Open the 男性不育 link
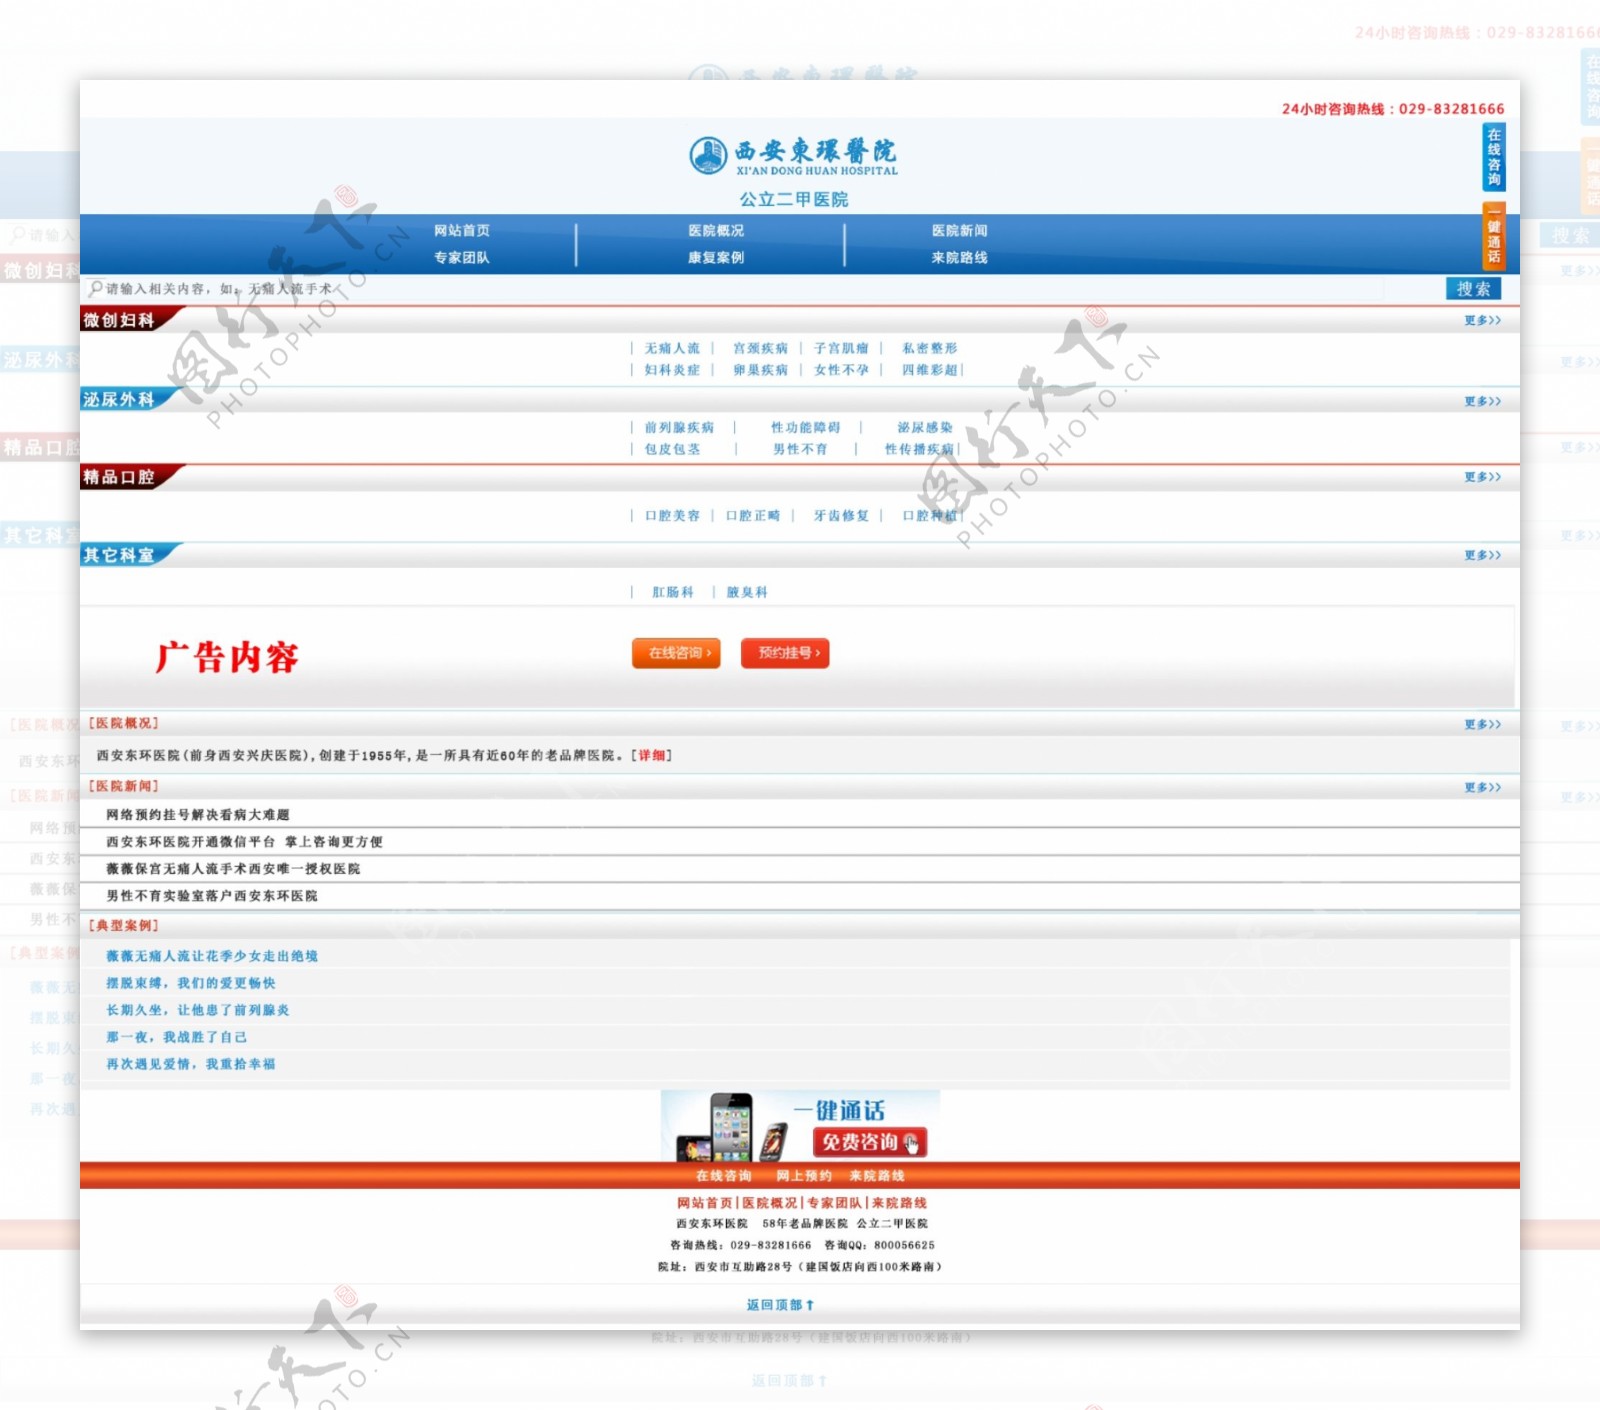Viewport: 1600px width, 1410px height. point(800,449)
